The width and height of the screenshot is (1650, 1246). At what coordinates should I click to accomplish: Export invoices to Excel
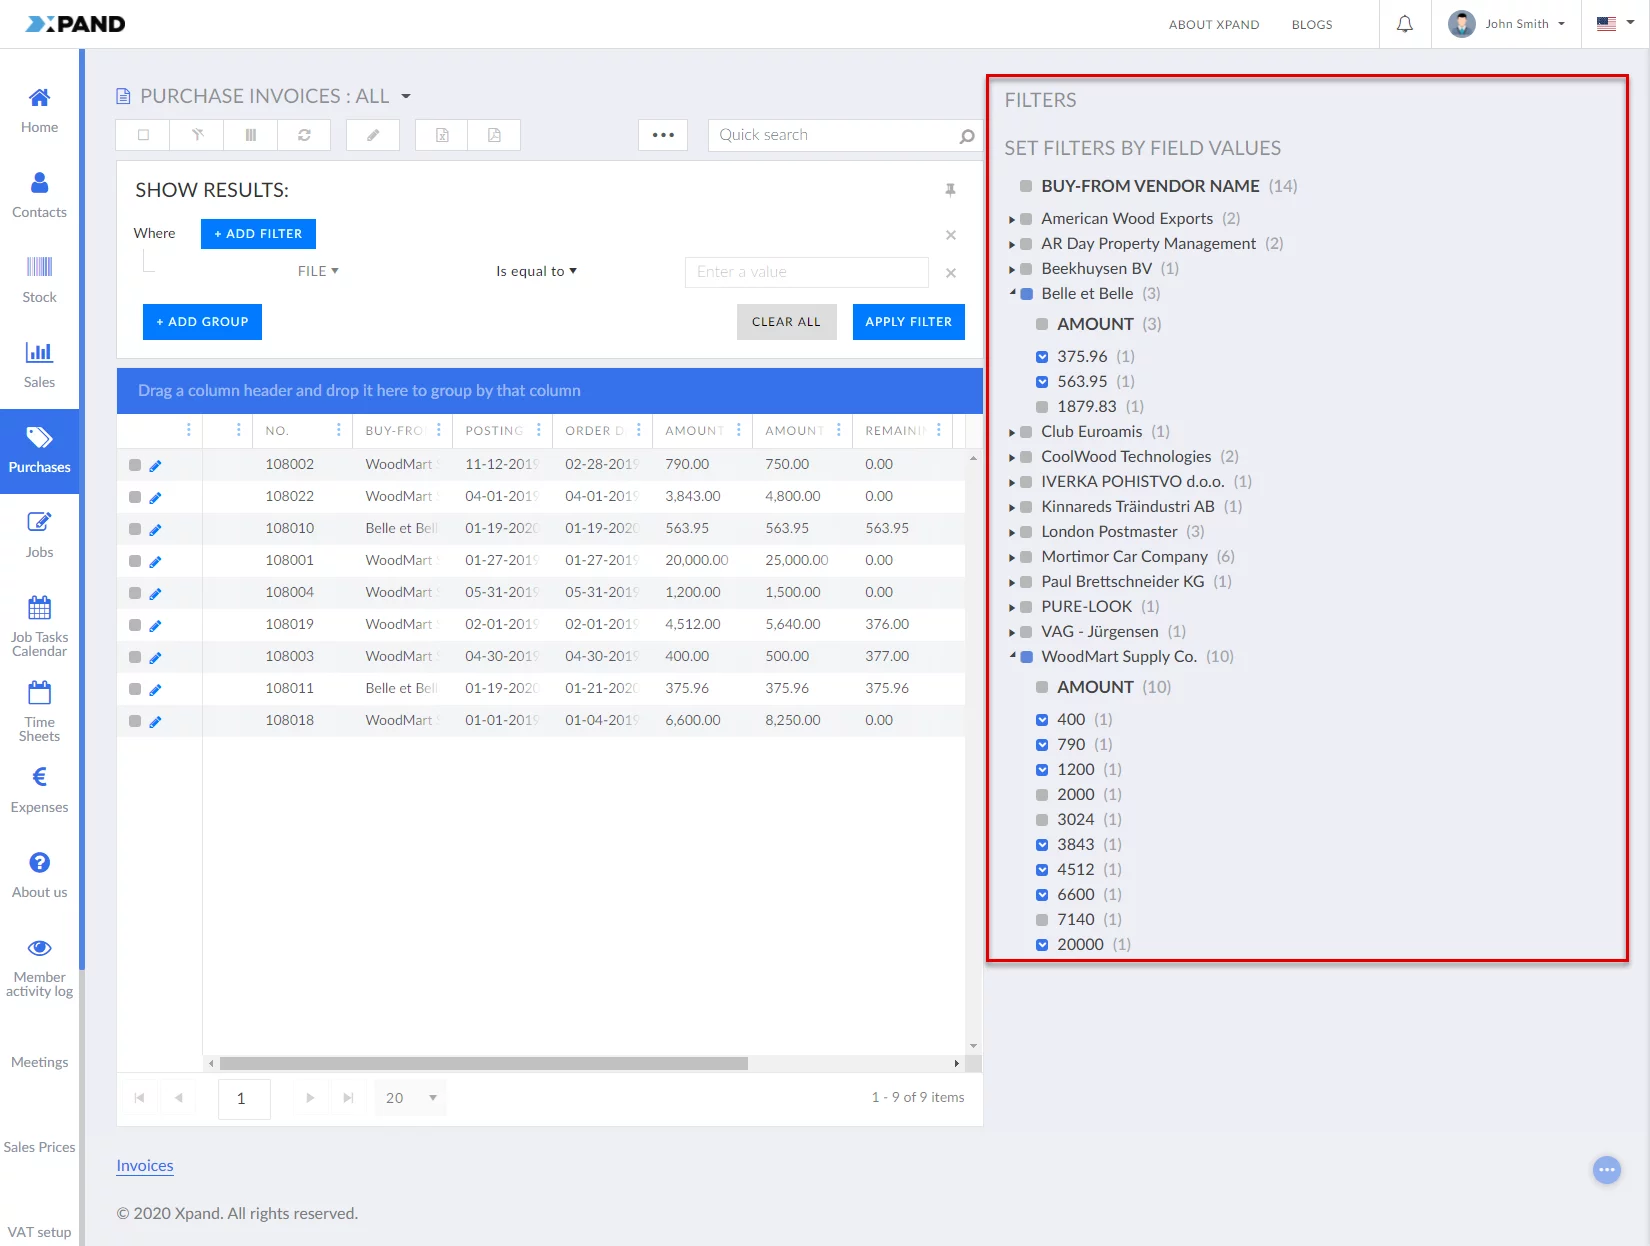(x=442, y=135)
